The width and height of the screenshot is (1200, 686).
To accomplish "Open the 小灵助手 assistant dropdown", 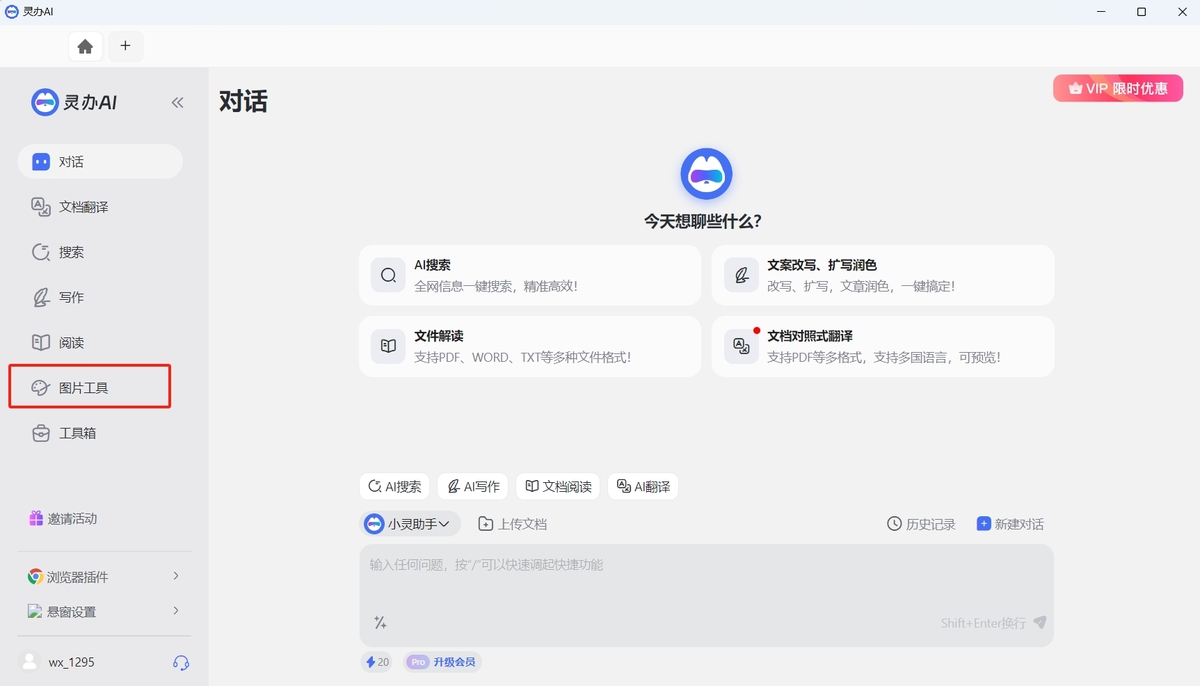I will pyautogui.click(x=410, y=524).
